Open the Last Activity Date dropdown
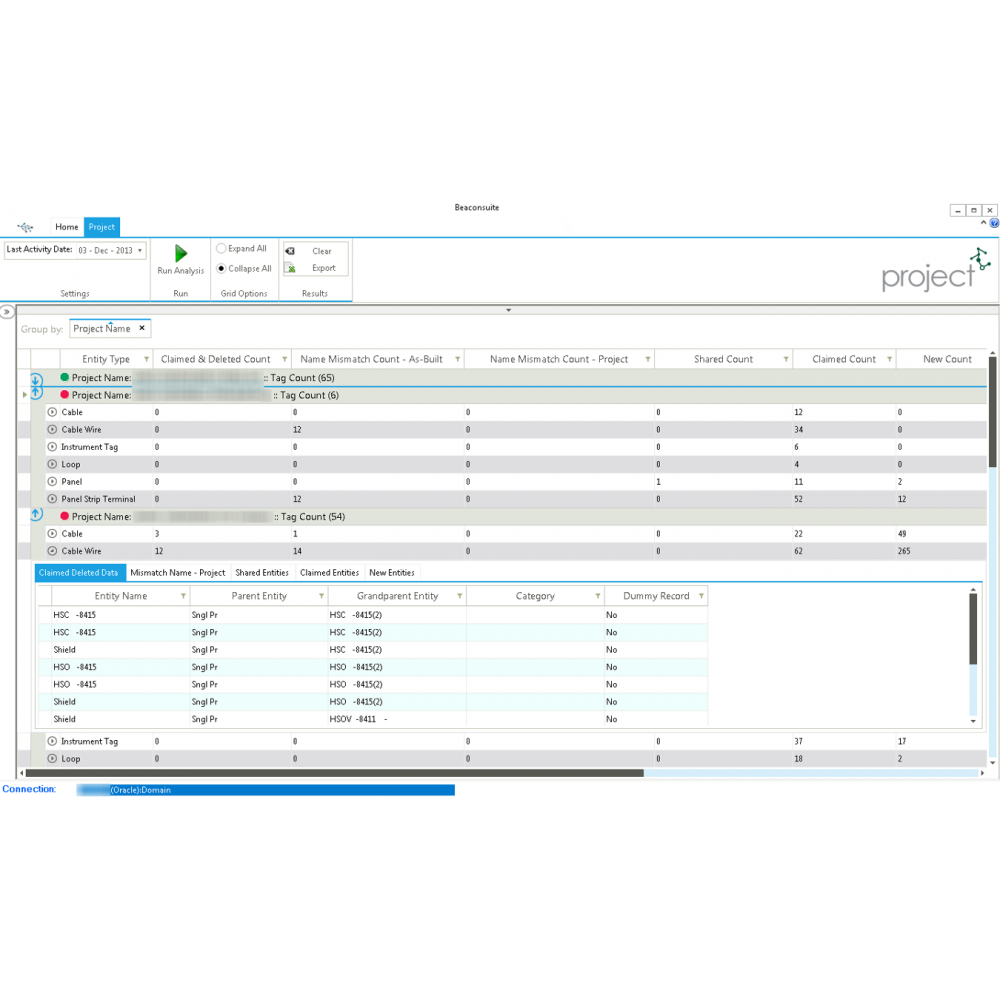1000x1000 pixels. pos(140,250)
